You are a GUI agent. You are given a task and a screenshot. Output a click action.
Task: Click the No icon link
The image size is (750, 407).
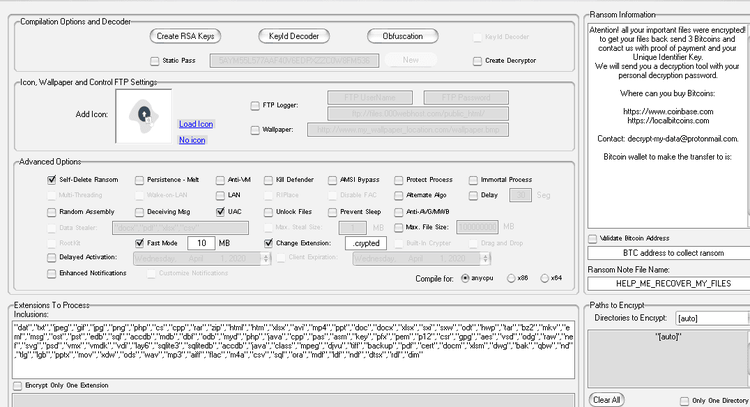pyautogui.click(x=191, y=140)
